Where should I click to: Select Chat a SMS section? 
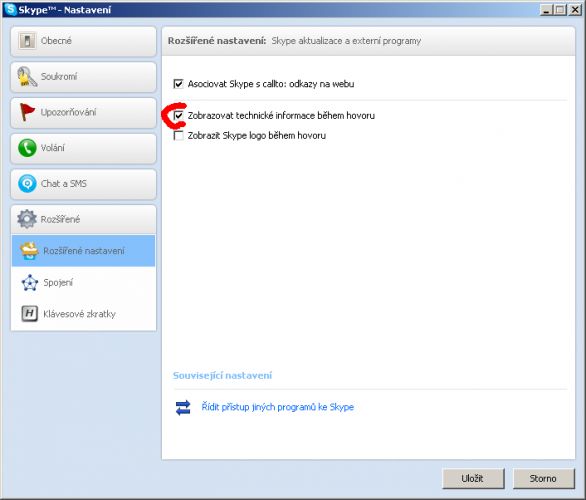pyautogui.click(x=83, y=184)
